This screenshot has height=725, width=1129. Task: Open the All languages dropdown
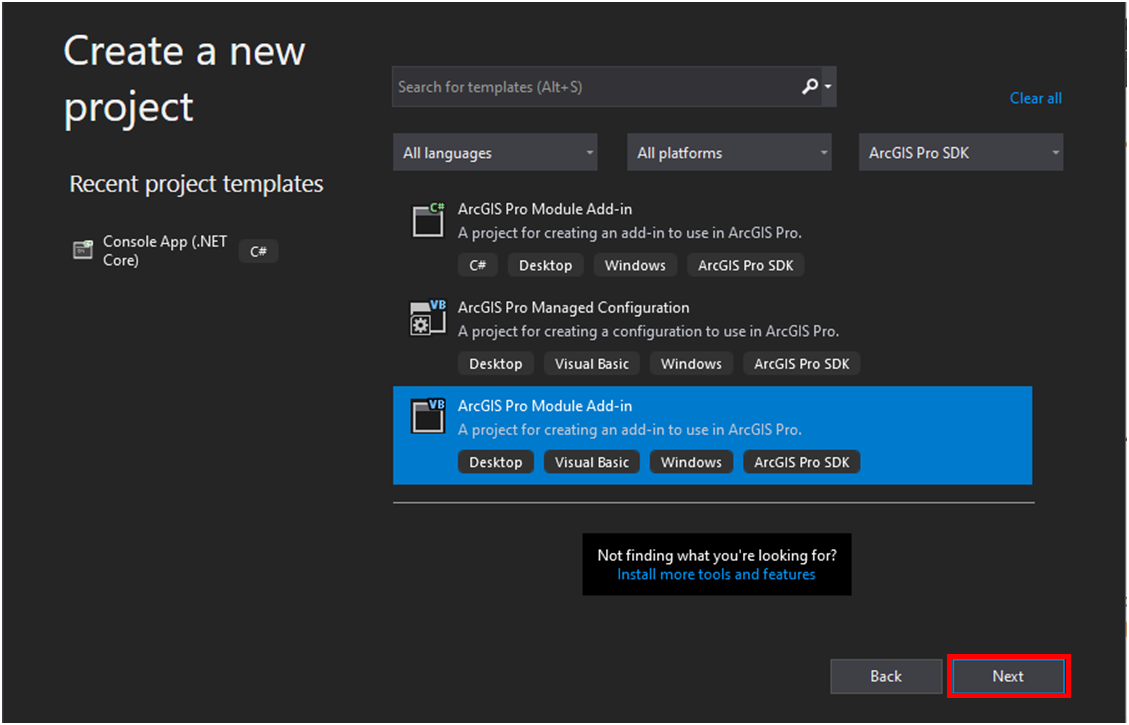[x=495, y=153]
